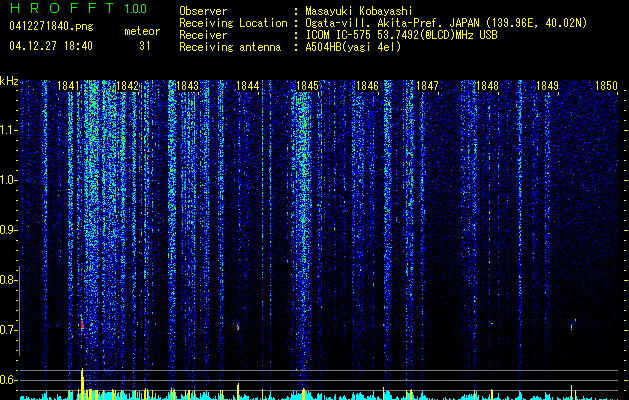This screenshot has height=400, width=629.
Task: Click the 0.9 frequency axis label
Action: (x=7, y=230)
